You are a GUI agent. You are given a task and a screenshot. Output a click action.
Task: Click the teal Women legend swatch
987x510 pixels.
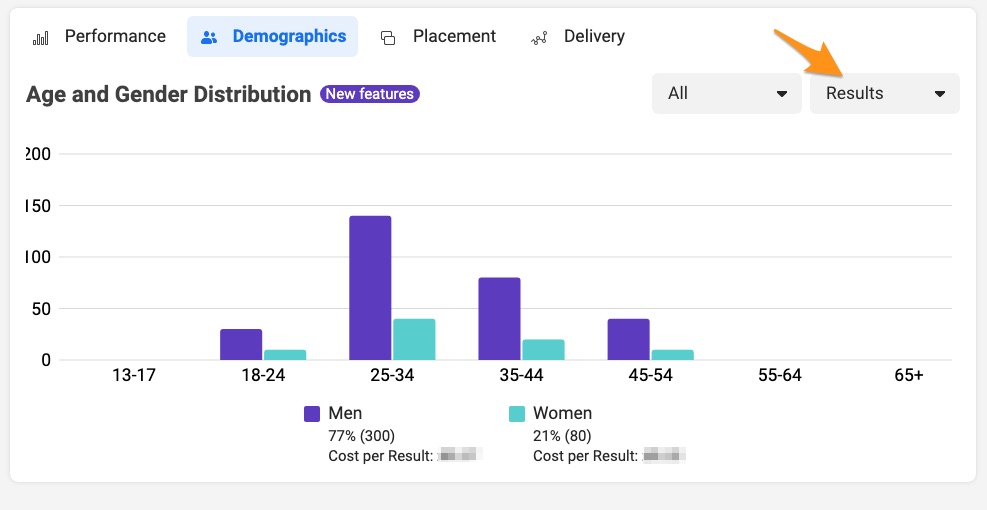pyautogui.click(x=517, y=414)
